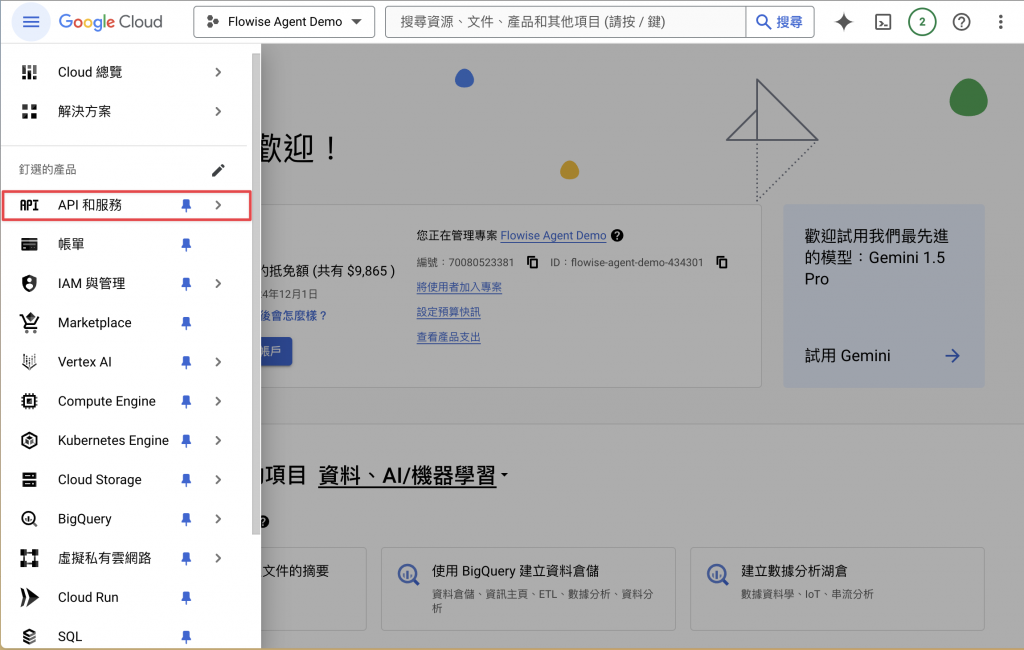Click the Compute Engine chip icon

(x=29, y=401)
